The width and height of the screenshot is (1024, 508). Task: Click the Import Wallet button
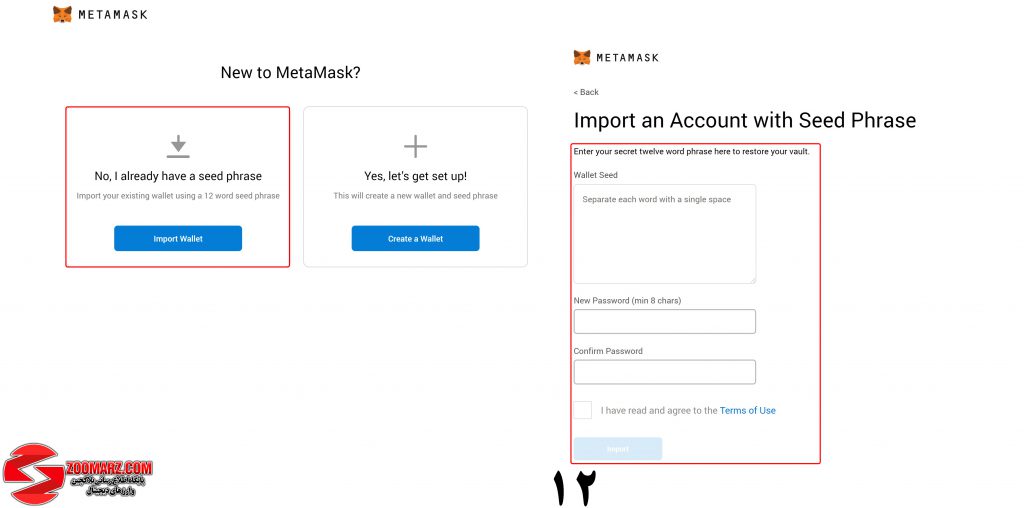click(x=178, y=238)
